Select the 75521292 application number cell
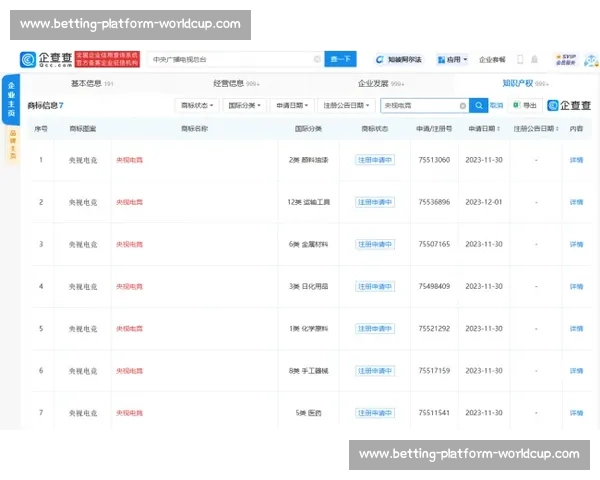 (x=434, y=328)
